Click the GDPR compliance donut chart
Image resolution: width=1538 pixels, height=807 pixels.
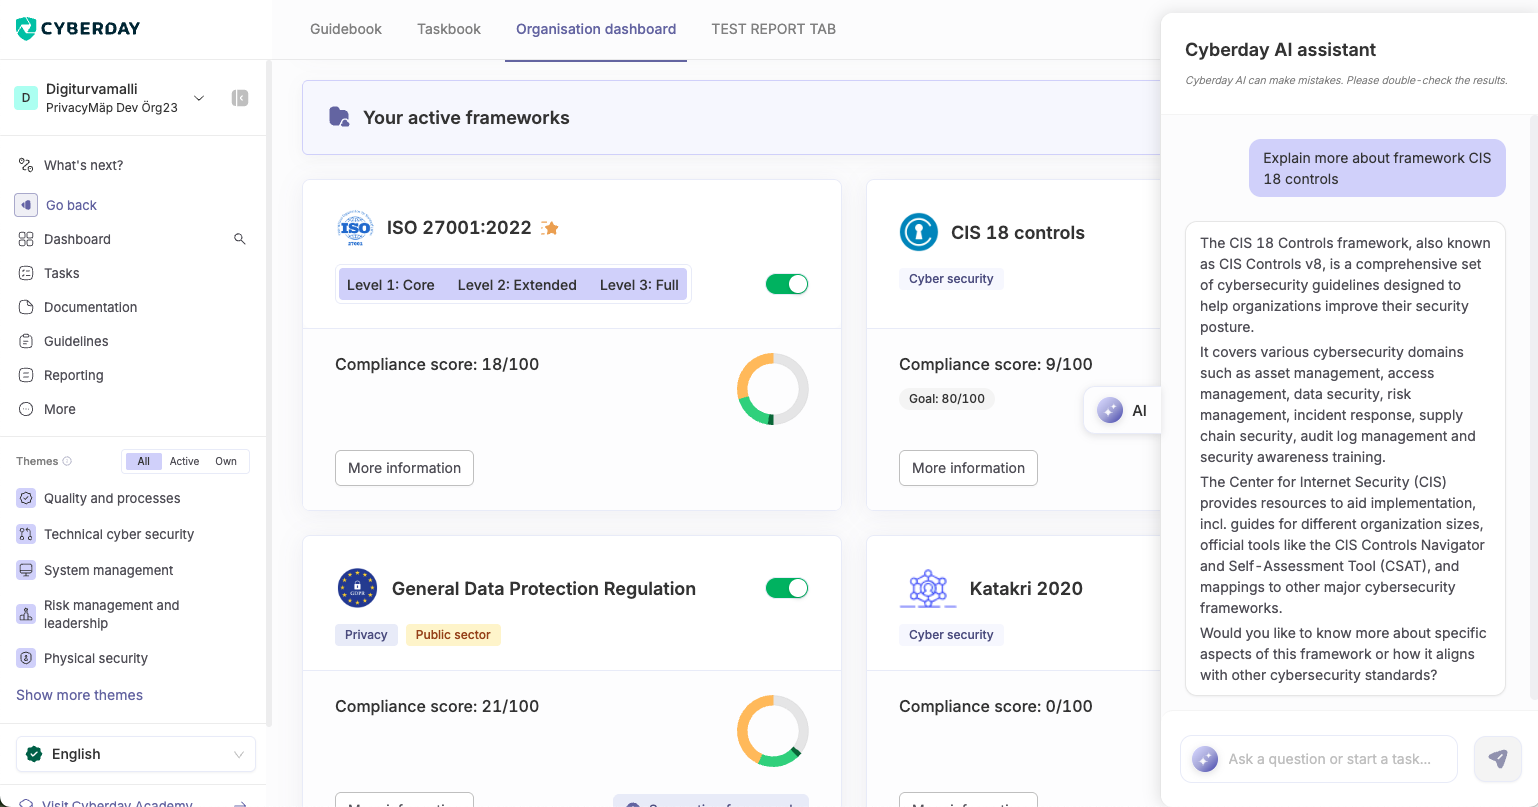click(x=772, y=731)
